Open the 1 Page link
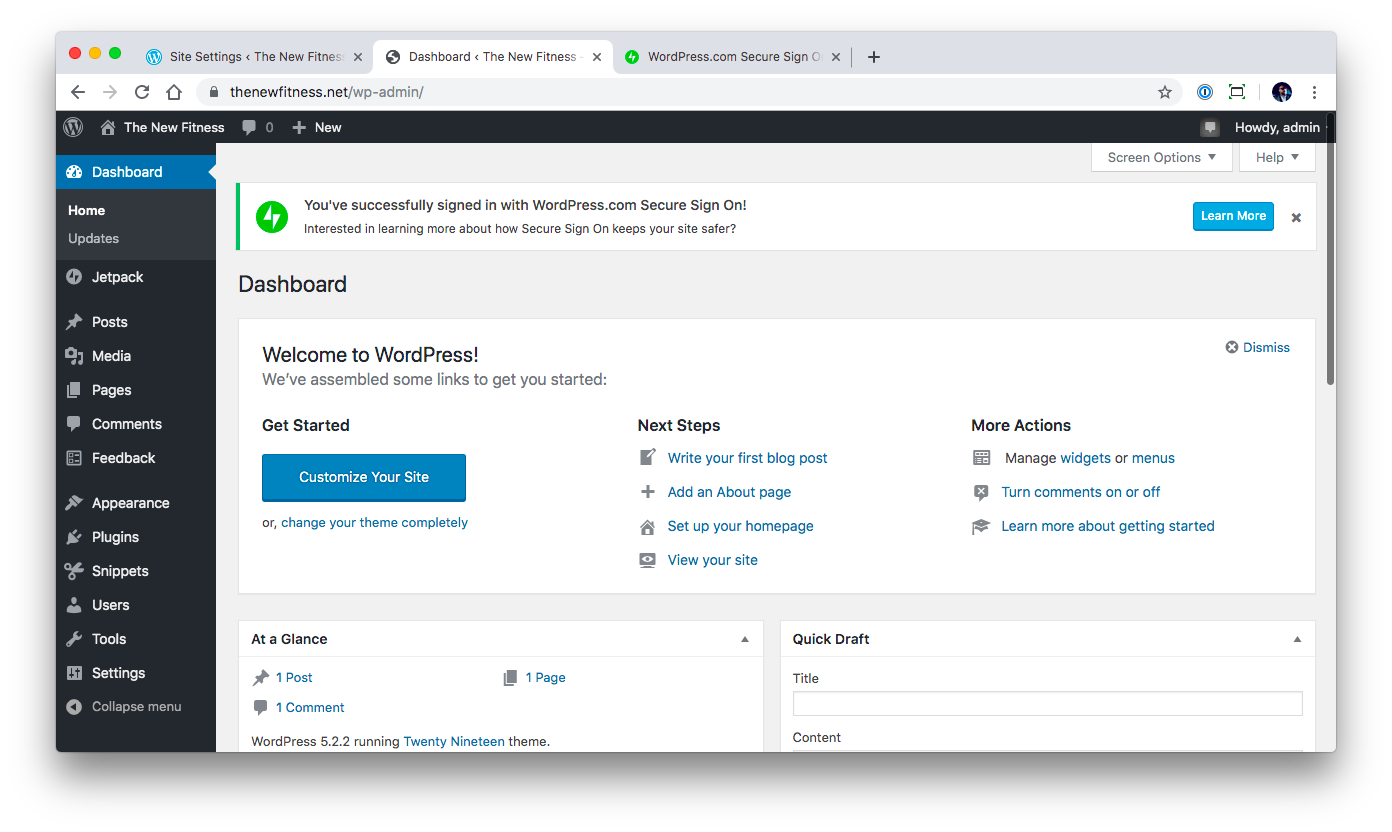1392x832 pixels. pyautogui.click(x=546, y=677)
